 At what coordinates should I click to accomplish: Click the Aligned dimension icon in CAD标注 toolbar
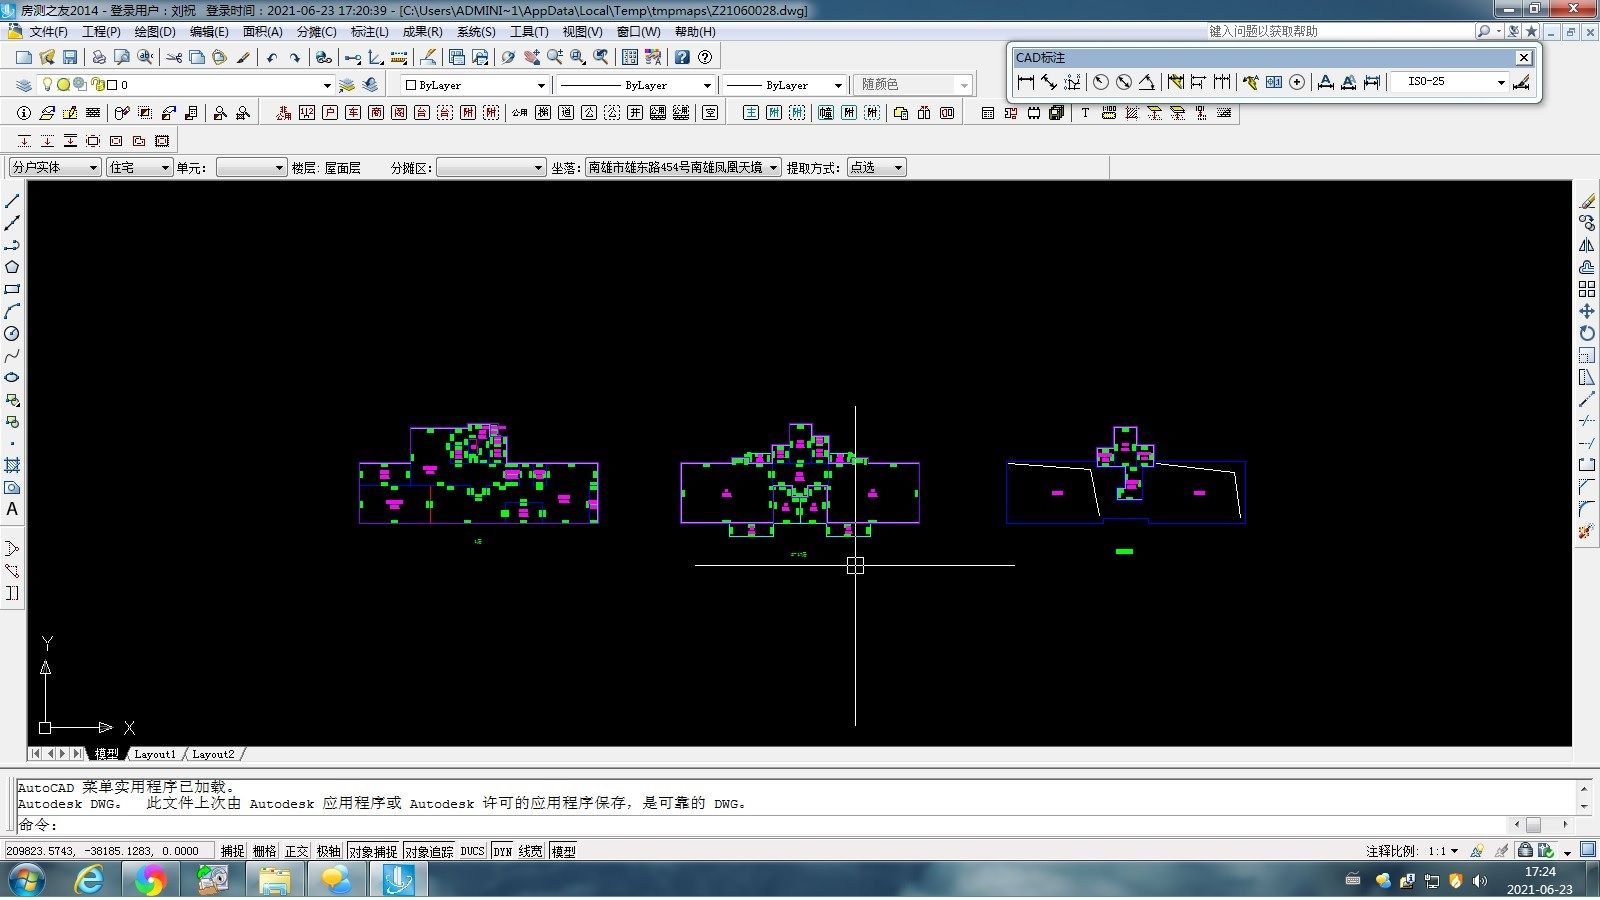[x=1049, y=82]
